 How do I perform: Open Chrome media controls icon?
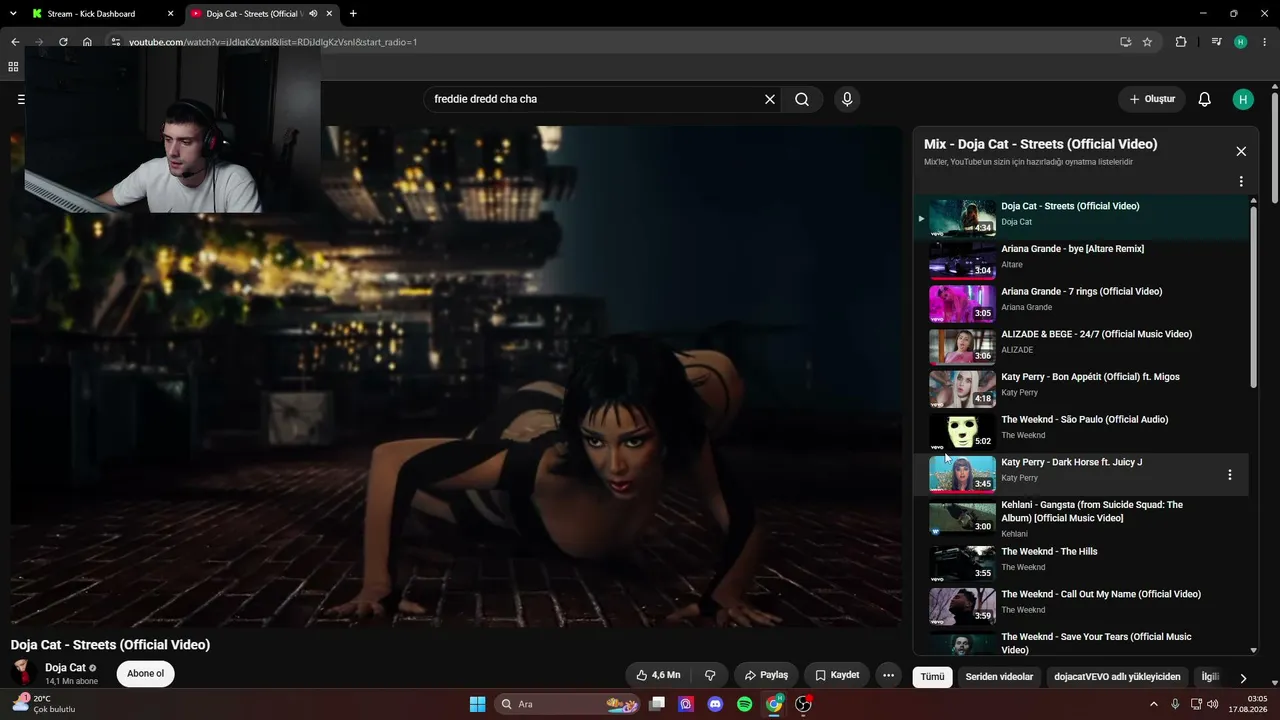tap(1216, 42)
